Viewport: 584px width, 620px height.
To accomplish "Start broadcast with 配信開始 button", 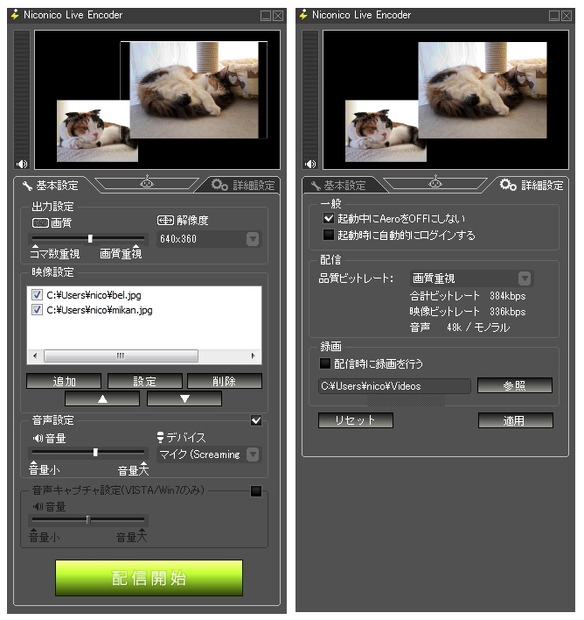I will coord(149,578).
